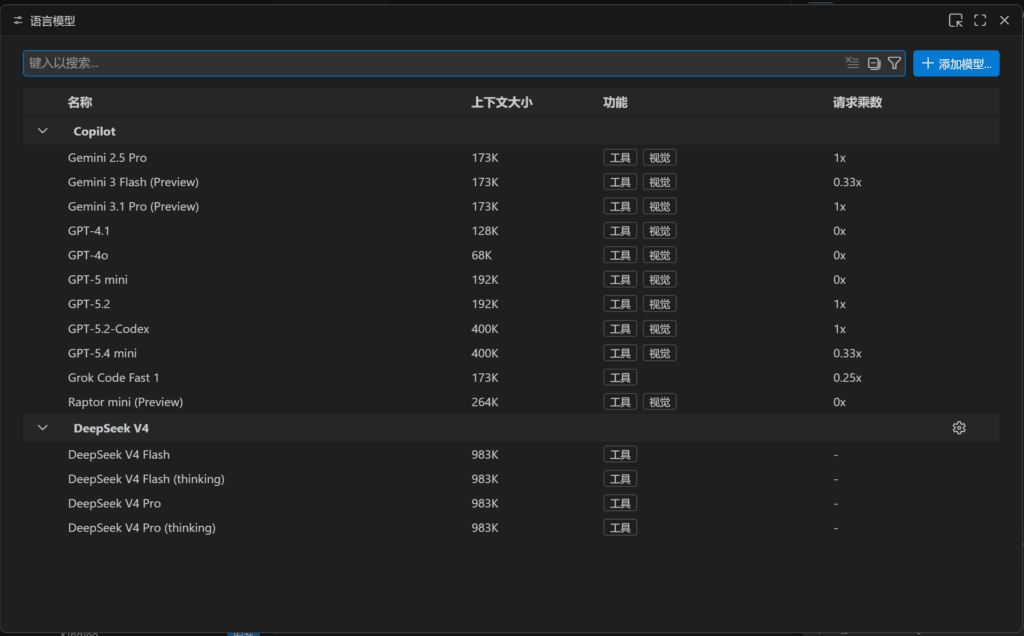
Task: Select the GPT-5.2 model name
Action: pos(89,304)
